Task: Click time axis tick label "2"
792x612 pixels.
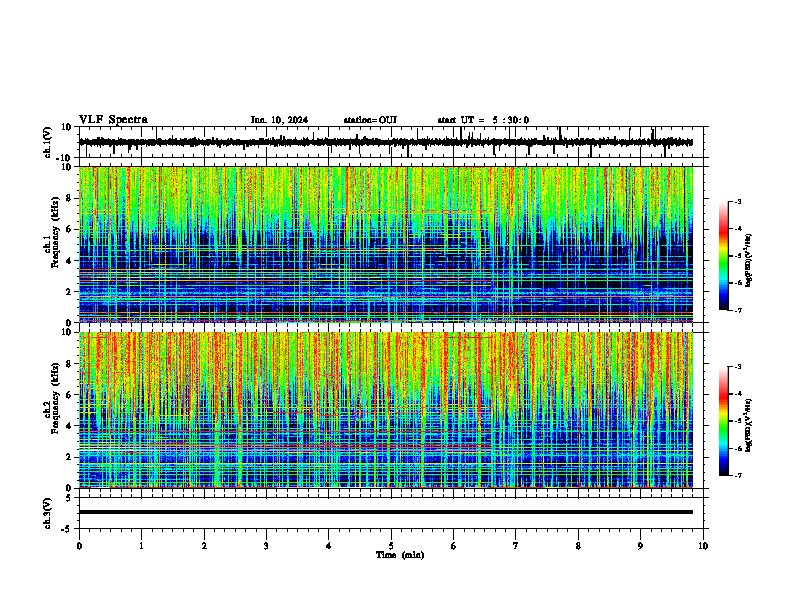Action: pyautogui.click(x=204, y=546)
